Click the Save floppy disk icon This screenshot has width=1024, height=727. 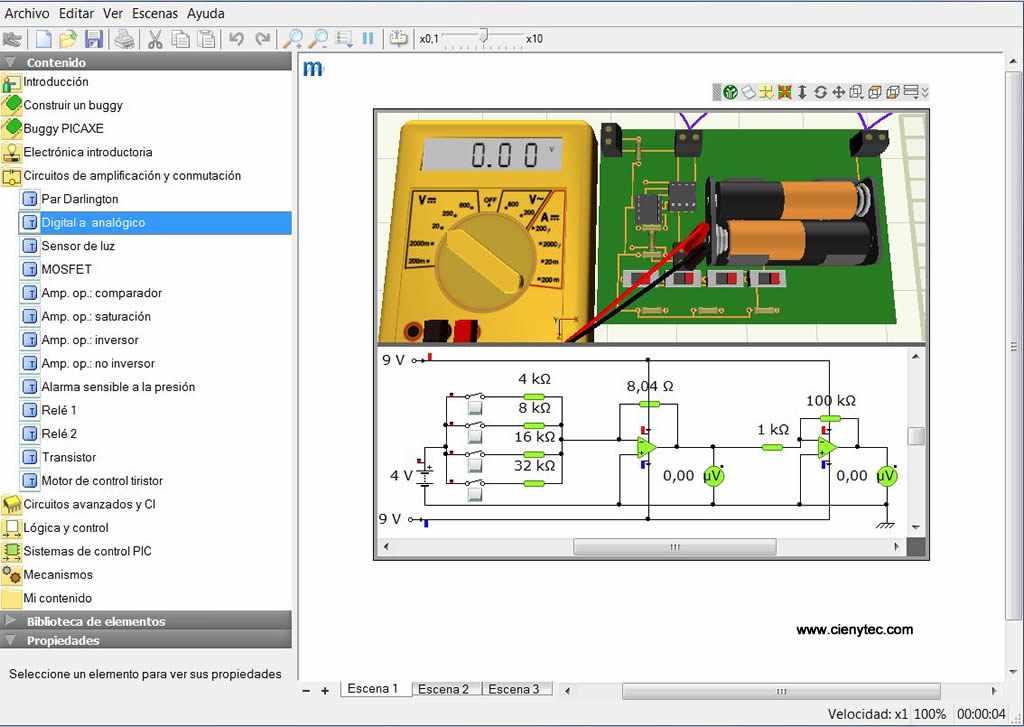click(94, 39)
